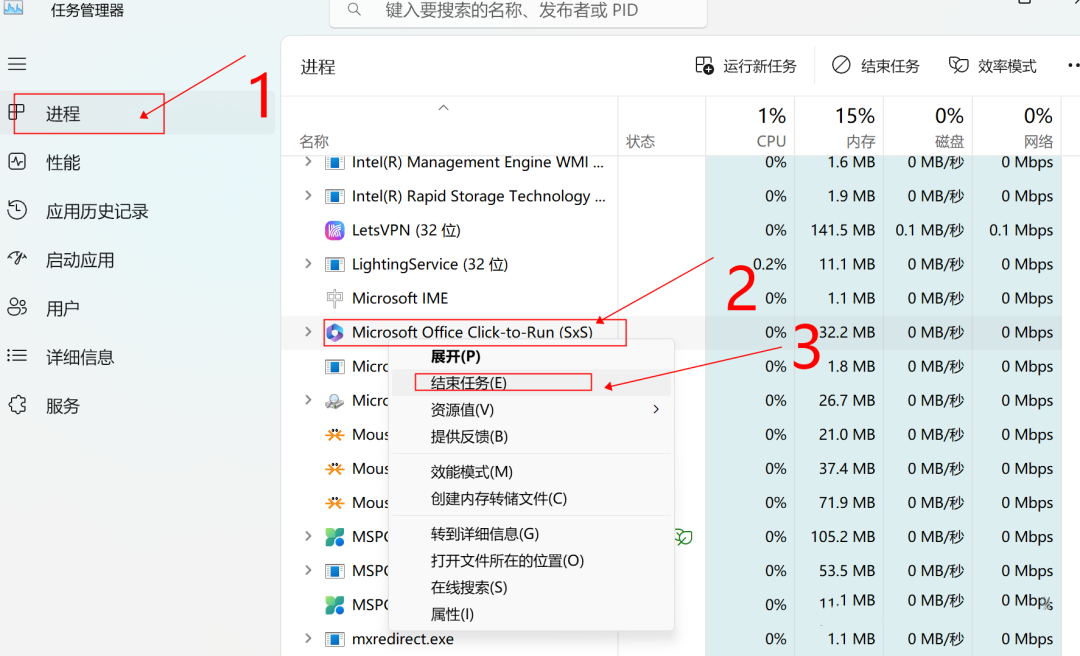Open the 资源值(V) submenu

[531, 410]
